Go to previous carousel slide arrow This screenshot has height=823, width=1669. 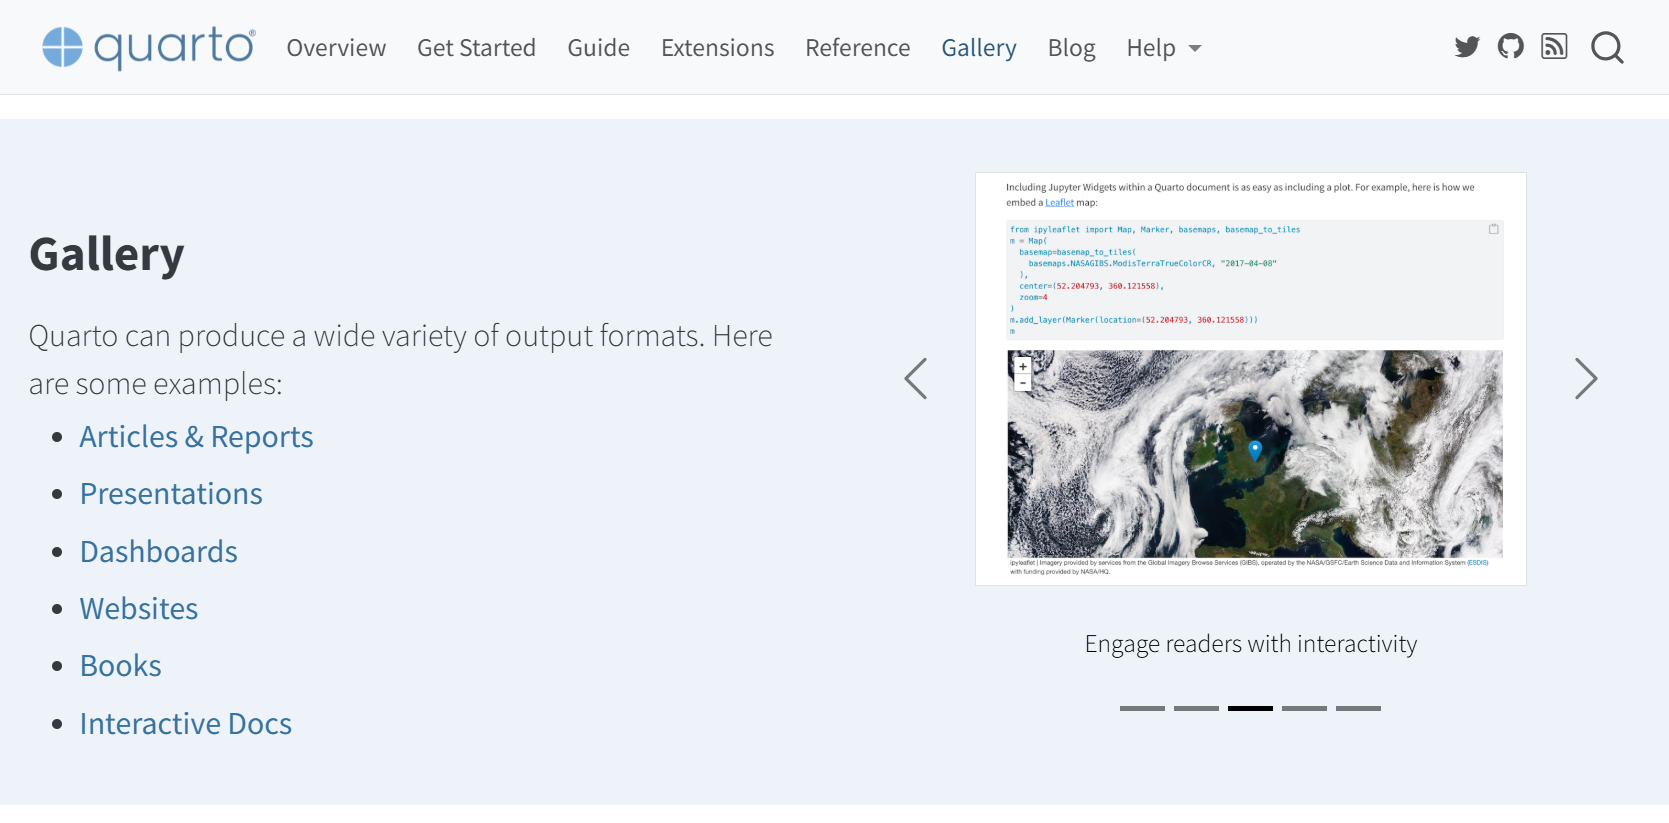pos(915,379)
